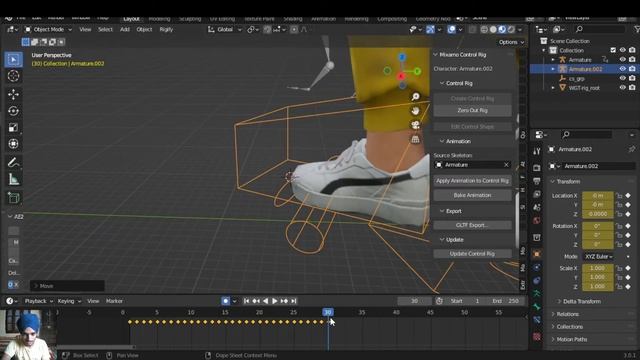Open viewport View menu
Screen dimensions: 640x360
point(85,29)
